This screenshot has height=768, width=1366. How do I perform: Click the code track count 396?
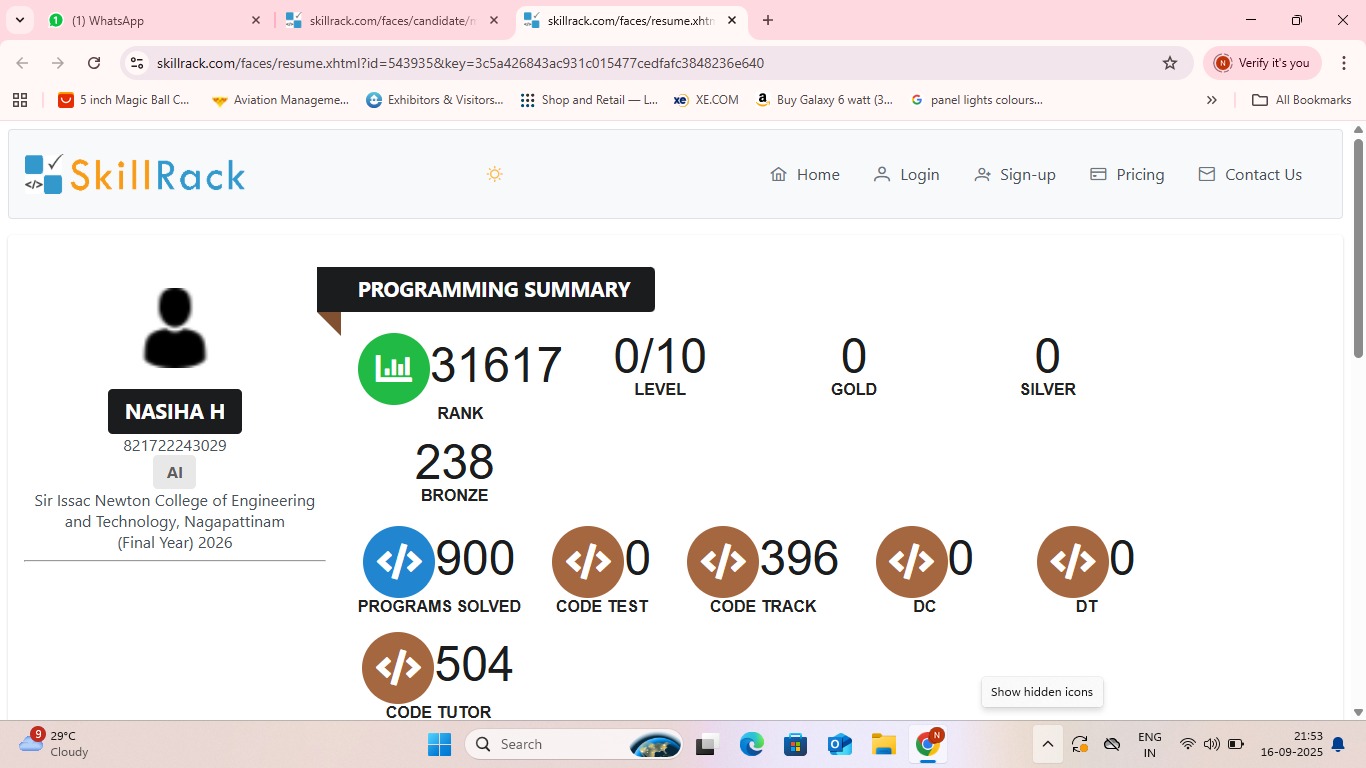pos(800,558)
